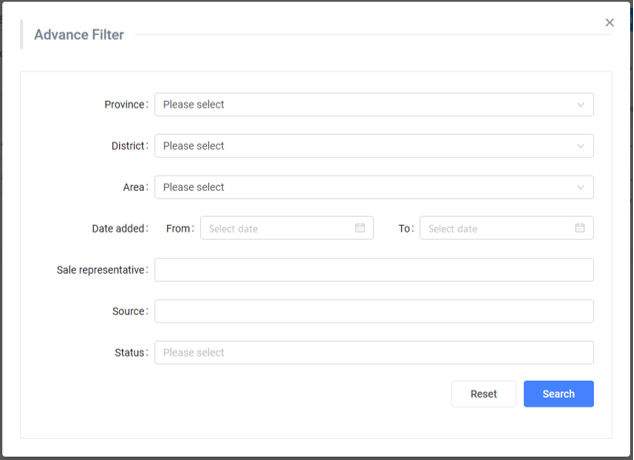Open the Area 'Please select' dropdown
The height and width of the screenshot is (460, 634).
[x=360, y=187]
